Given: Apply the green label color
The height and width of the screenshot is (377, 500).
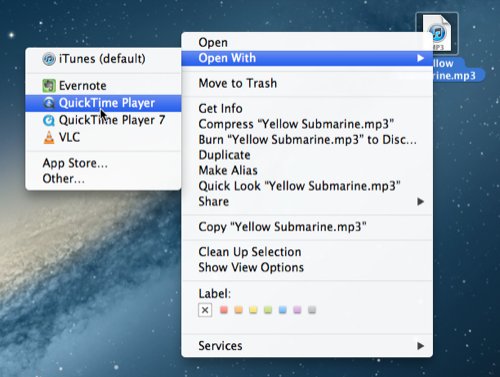Looking at the screenshot, I should pos(268,310).
